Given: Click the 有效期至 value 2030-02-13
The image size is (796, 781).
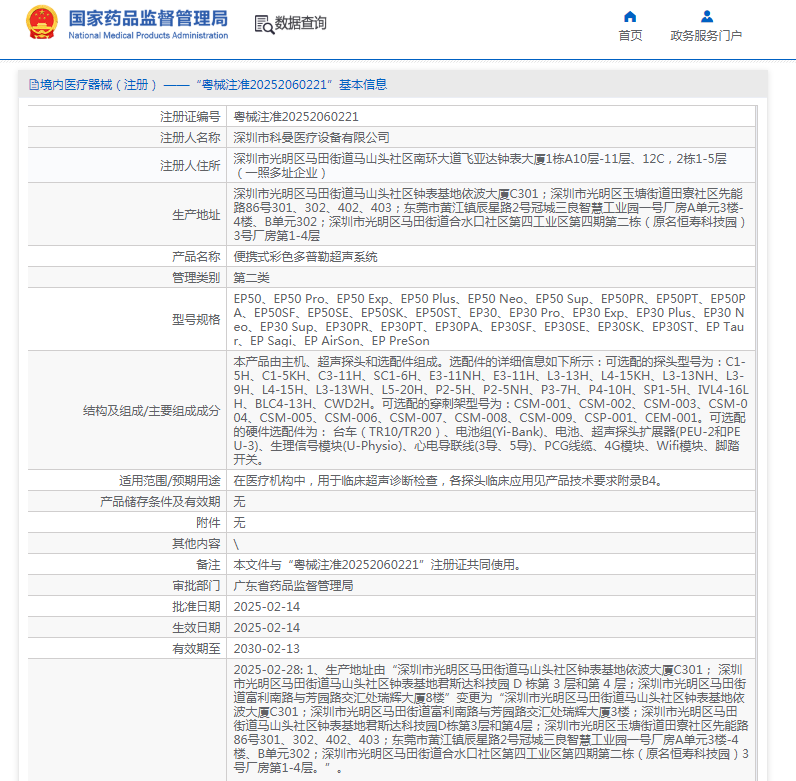Looking at the screenshot, I should (266, 648).
